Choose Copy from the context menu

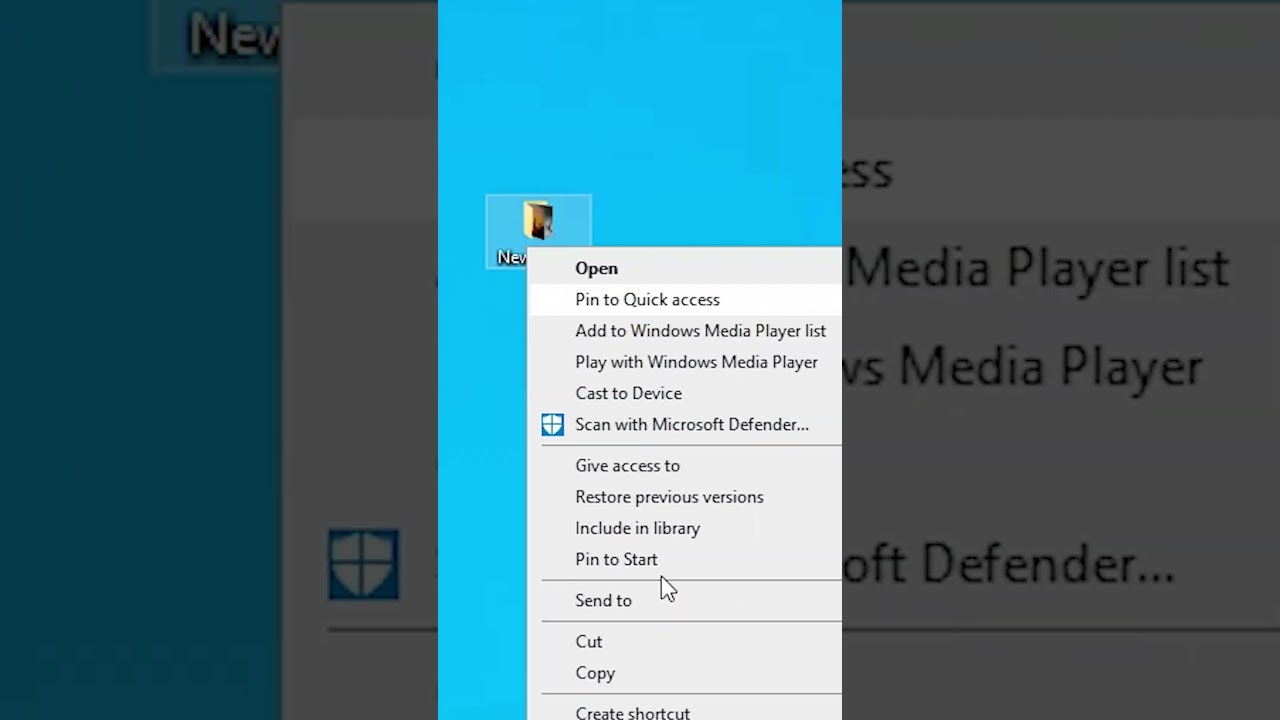coord(685,673)
